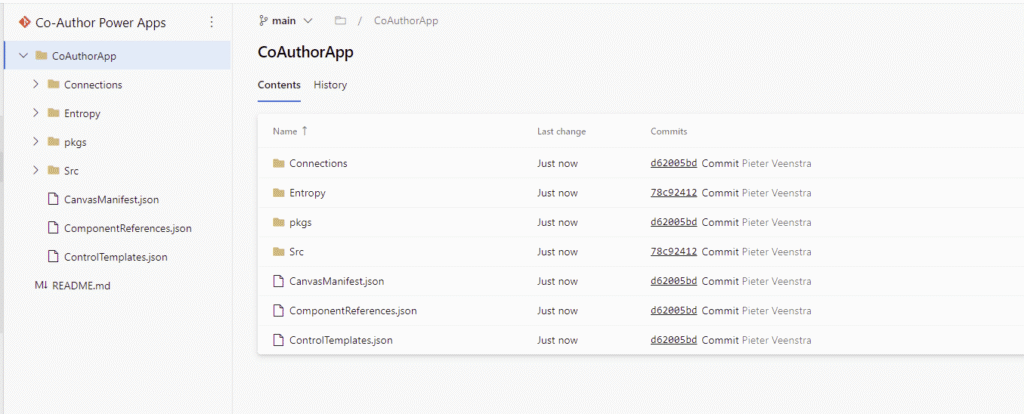Open ComponentReferences.json in contents table
The width and height of the screenshot is (1024, 414).
(x=353, y=311)
